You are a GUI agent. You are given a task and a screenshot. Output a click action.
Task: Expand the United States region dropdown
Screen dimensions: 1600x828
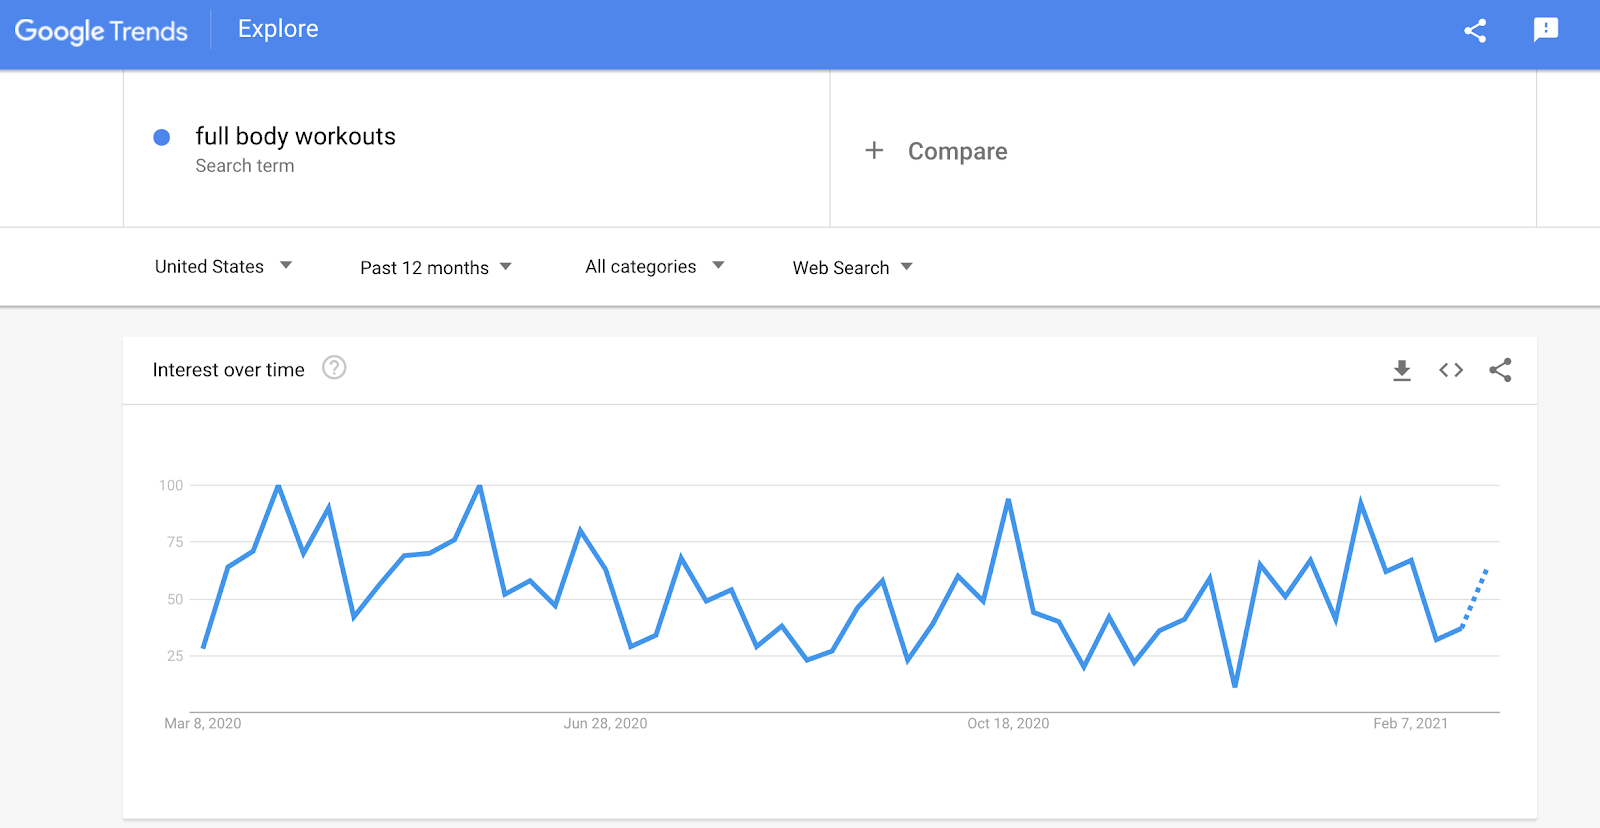pos(223,266)
